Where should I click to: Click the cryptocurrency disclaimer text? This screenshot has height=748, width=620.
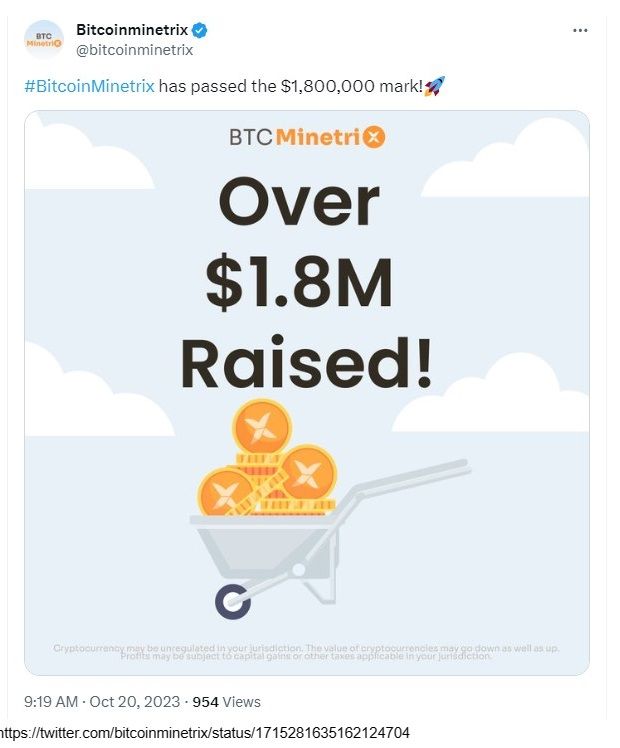click(x=306, y=652)
